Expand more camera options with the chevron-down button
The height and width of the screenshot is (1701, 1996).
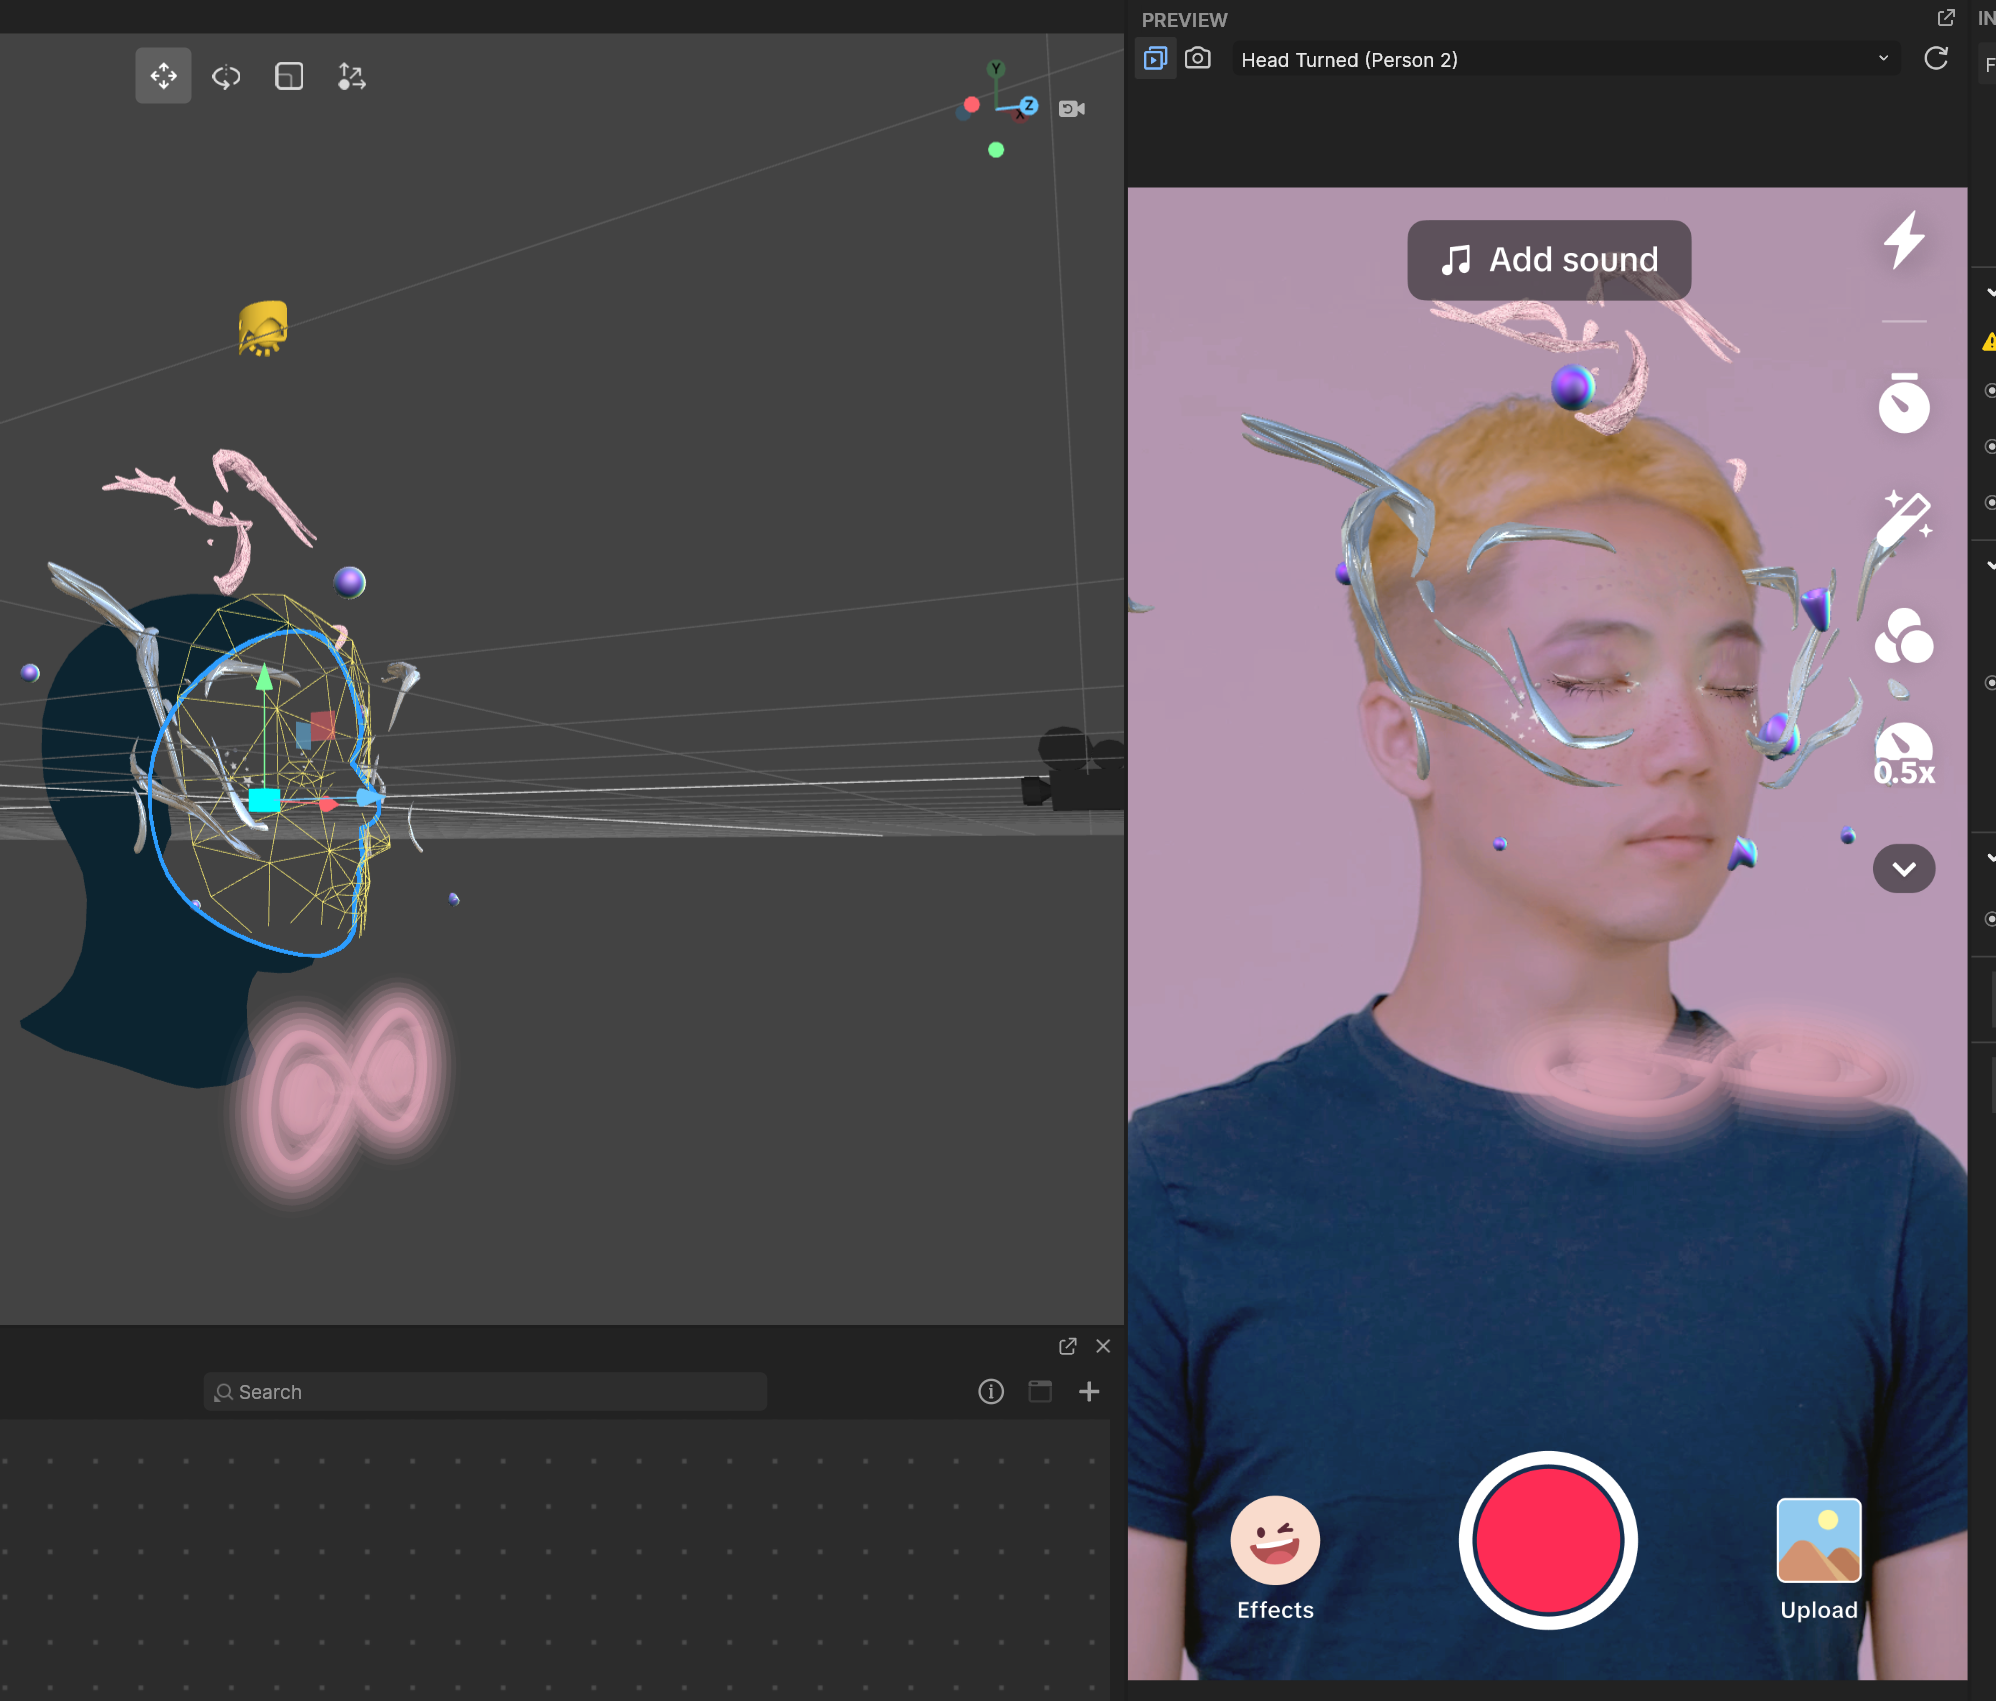[x=1904, y=868]
